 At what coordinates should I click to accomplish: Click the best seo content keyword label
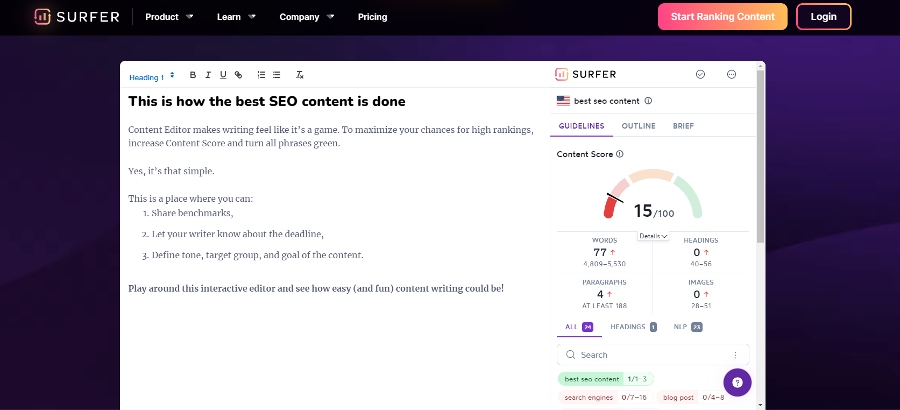tap(606, 100)
